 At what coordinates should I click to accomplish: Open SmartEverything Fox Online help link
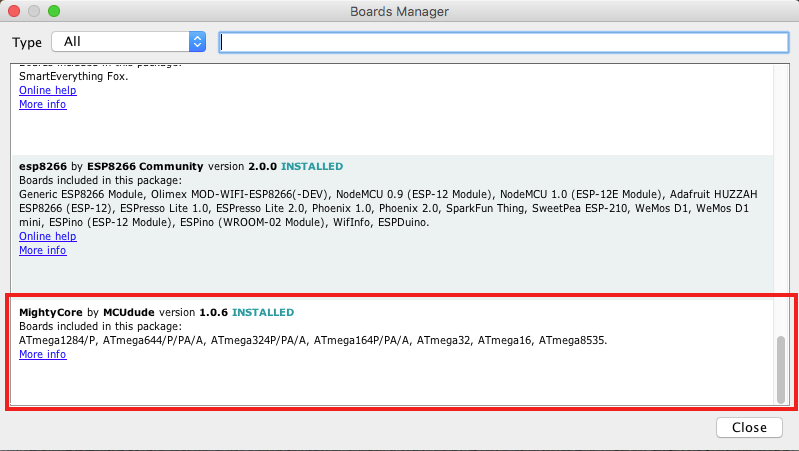(x=48, y=90)
